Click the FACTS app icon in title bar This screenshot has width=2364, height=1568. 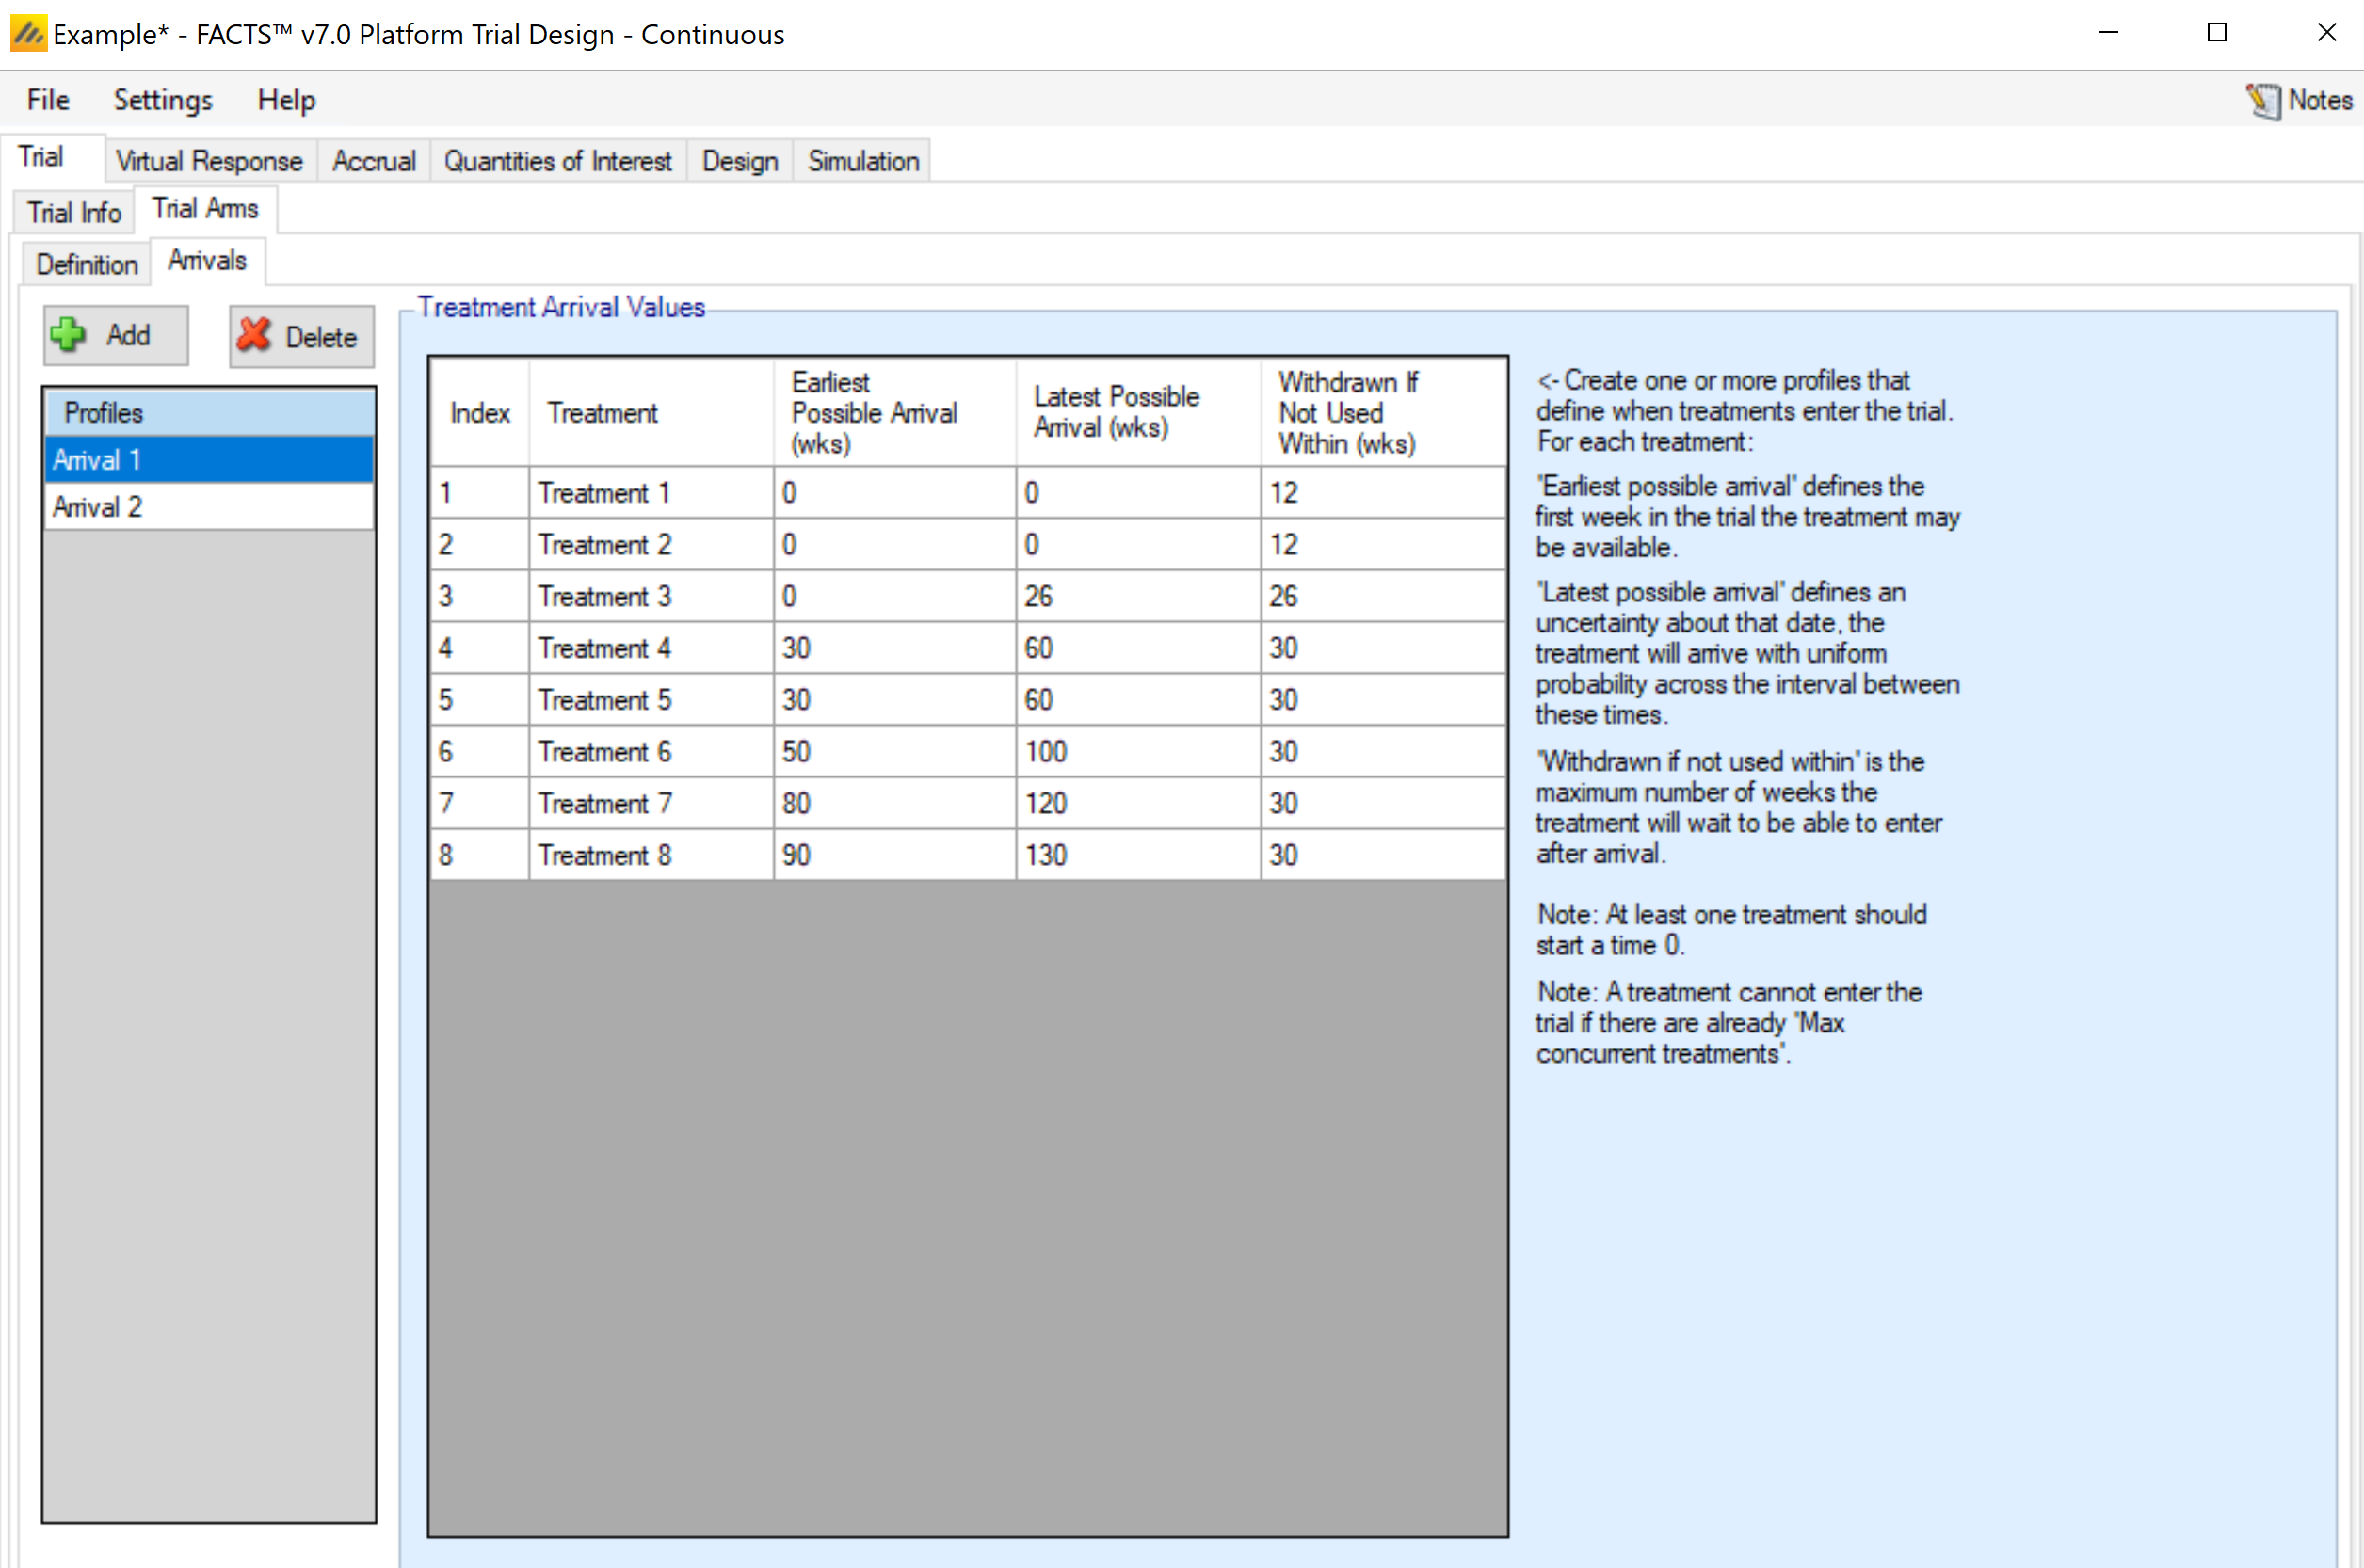(x=27, y=33)
